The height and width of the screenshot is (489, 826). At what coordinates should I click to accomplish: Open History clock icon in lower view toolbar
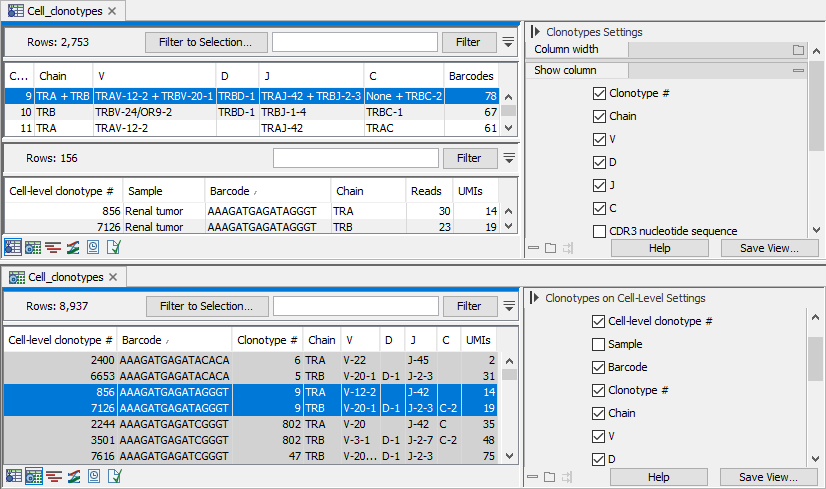[x=92, y=476]
